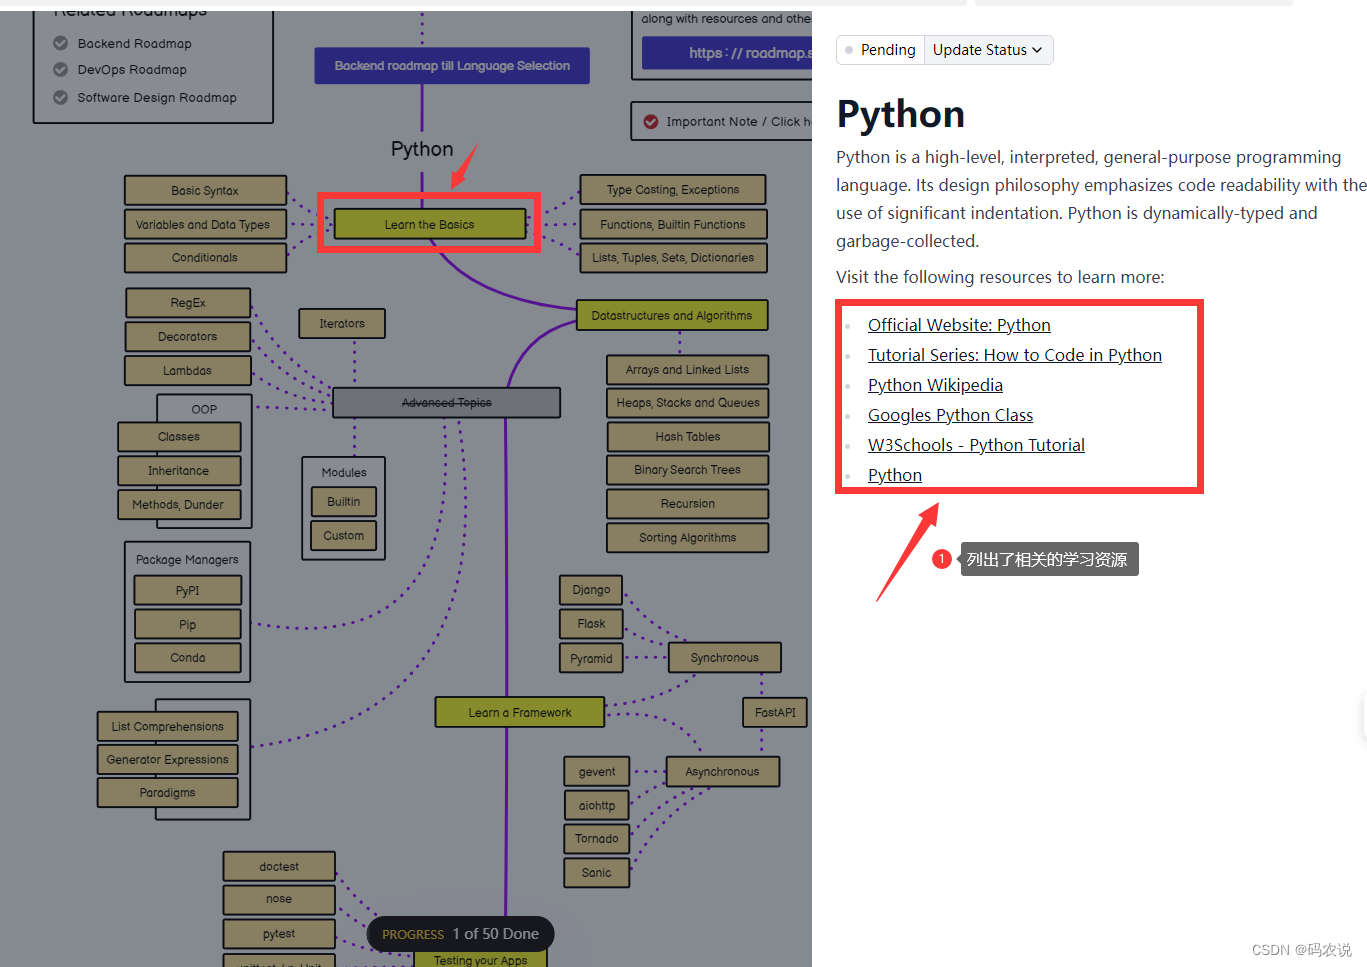Select Binary Search Trees node

click(x=688, y=469)
